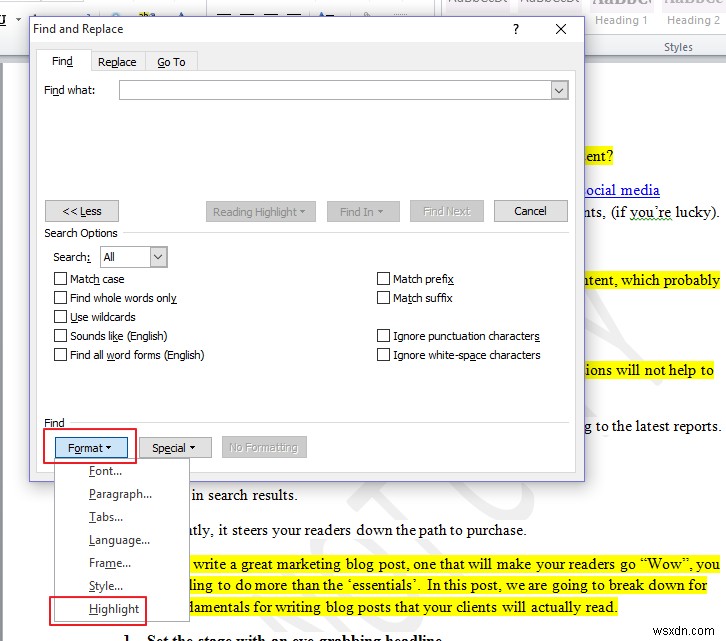Viewport: 726px width, 641px height.
Task: Choose Style... from the Format menu
Action: 122,586
